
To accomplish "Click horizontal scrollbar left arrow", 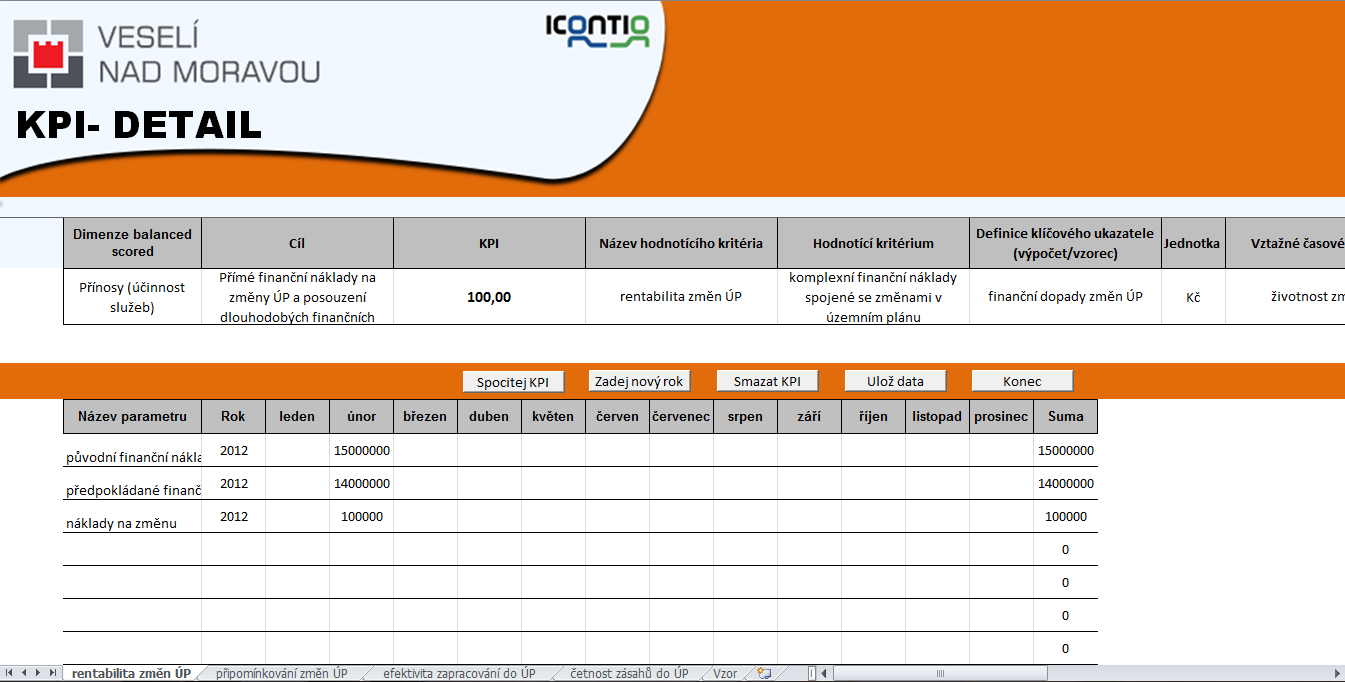I will (825, 673).
